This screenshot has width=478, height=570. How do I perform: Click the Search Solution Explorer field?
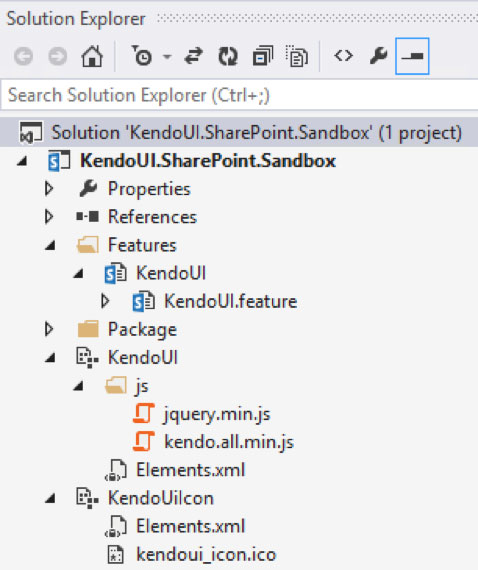tap(239, 95)
